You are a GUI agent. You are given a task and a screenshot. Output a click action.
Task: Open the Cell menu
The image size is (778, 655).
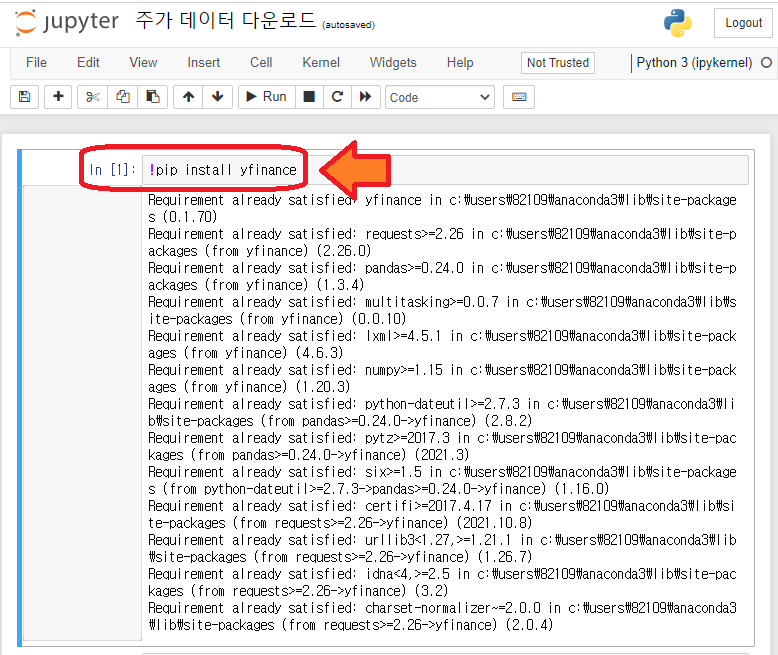261,63
